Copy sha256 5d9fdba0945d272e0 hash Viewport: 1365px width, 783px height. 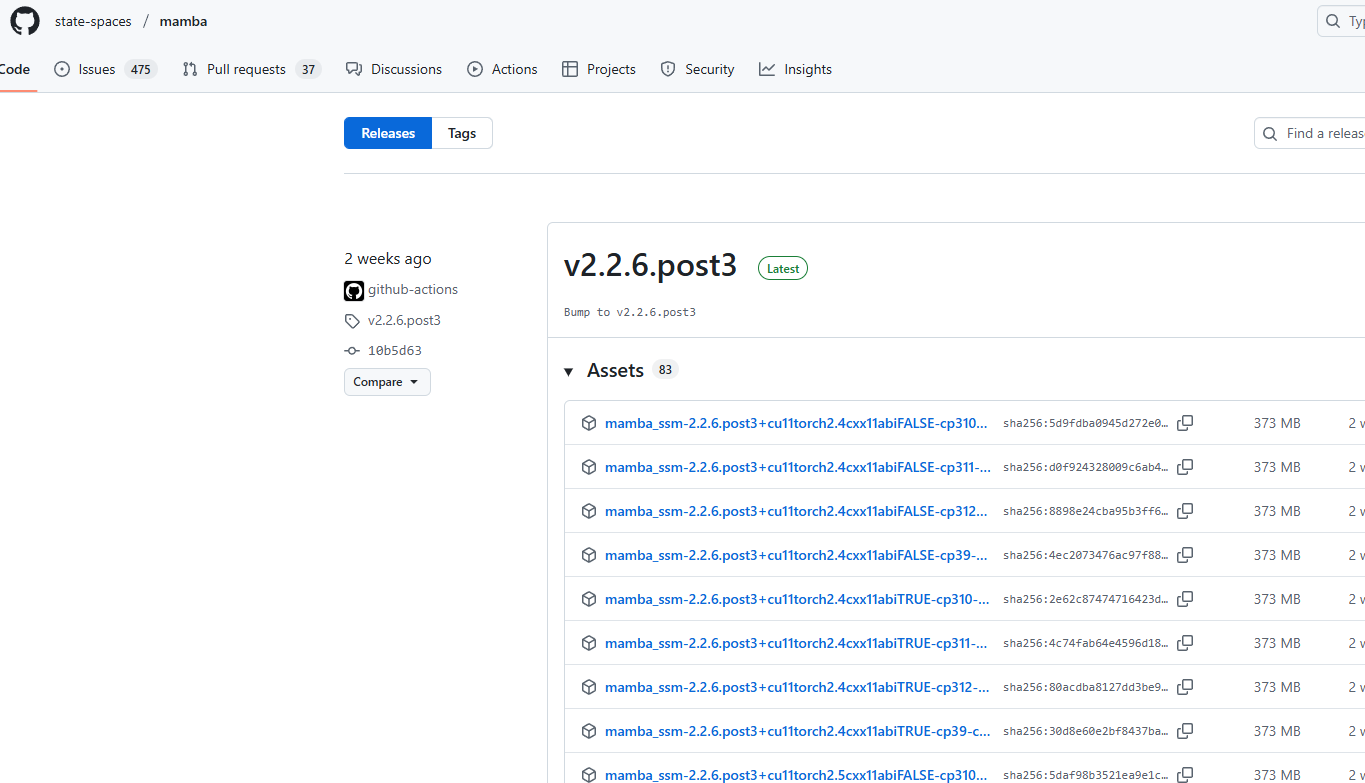coord(1185,423)
